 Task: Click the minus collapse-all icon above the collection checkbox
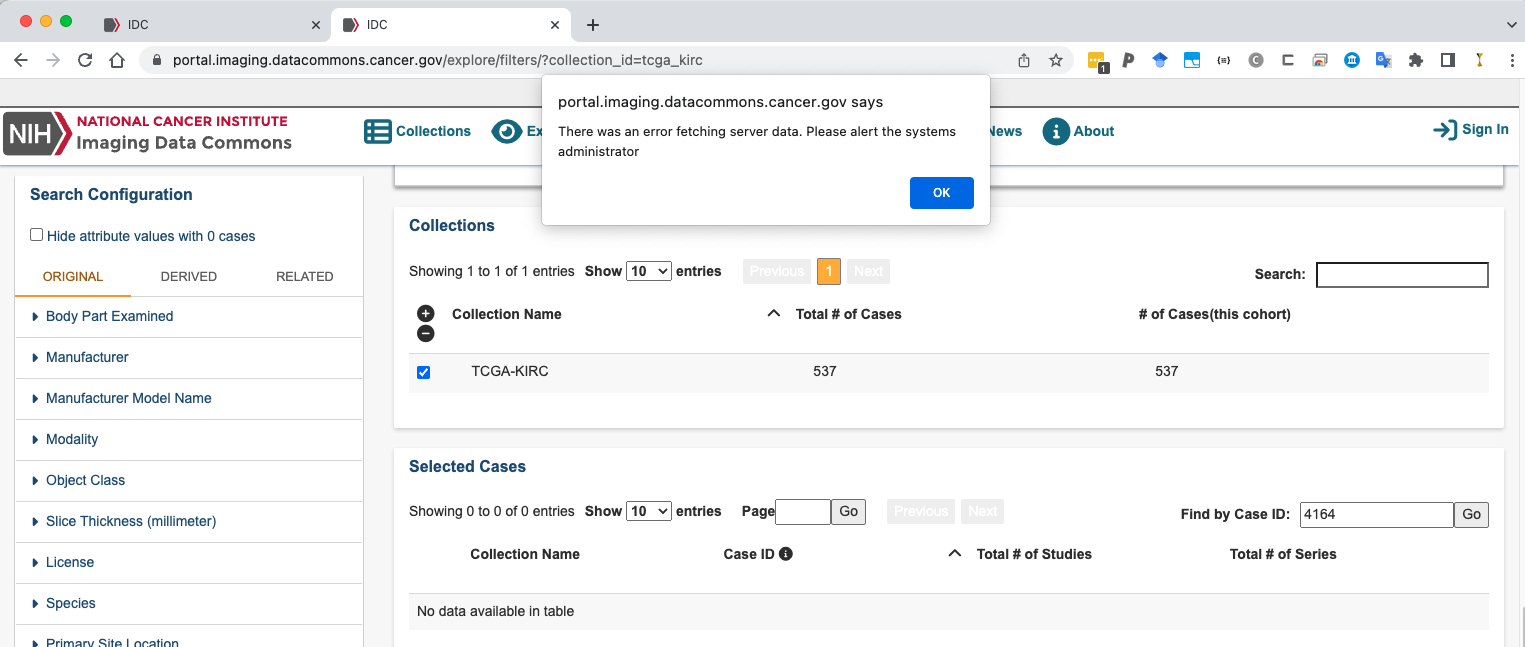click(x=425, y=333)
